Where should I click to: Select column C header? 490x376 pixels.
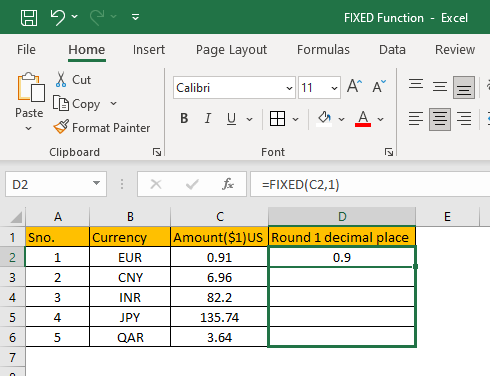219,217
